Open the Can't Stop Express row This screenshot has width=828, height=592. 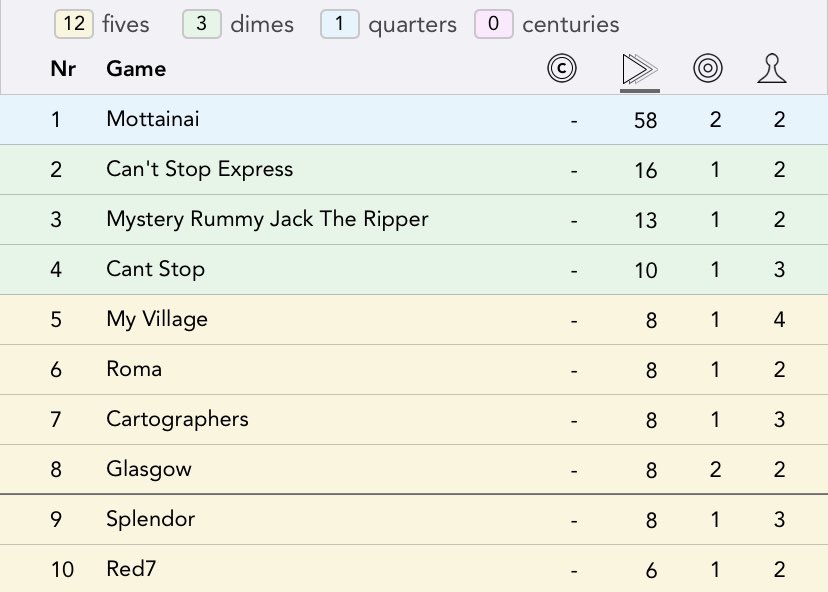point(414,170)
